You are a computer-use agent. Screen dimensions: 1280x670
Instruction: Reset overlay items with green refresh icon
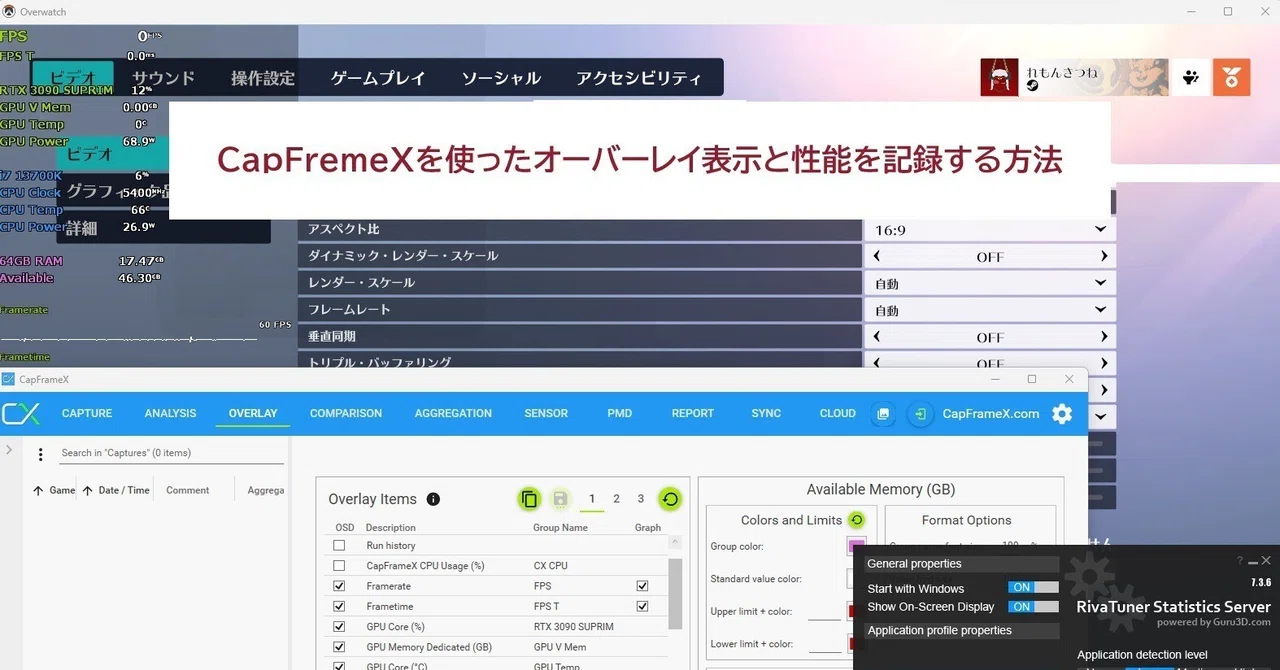670,499
